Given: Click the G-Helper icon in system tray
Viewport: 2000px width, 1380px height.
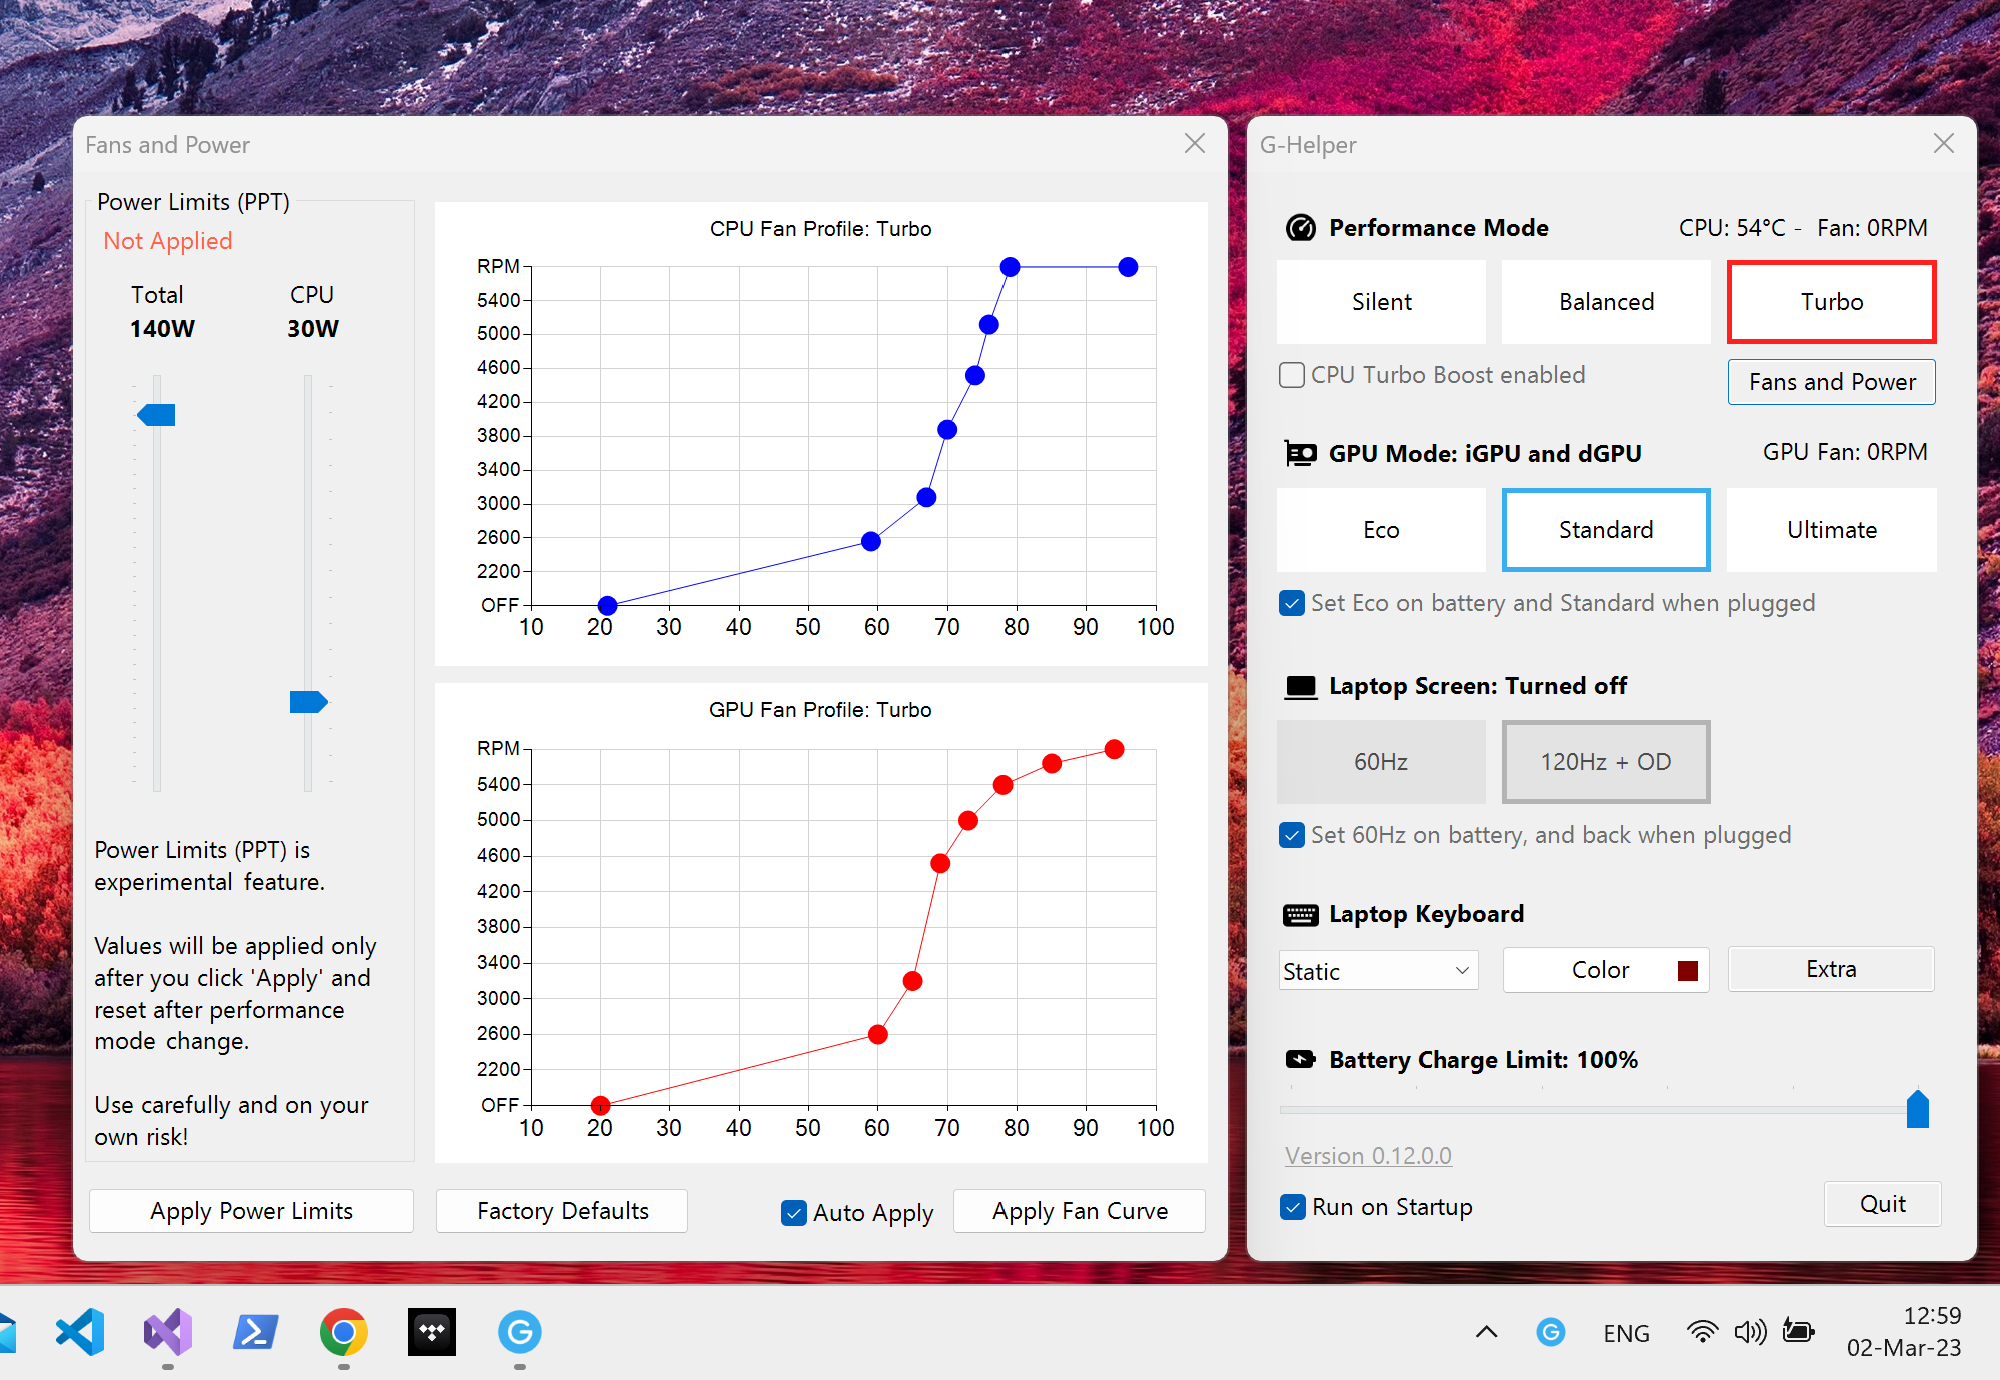Looking at the screenshot, I should pos(1551,1332).
